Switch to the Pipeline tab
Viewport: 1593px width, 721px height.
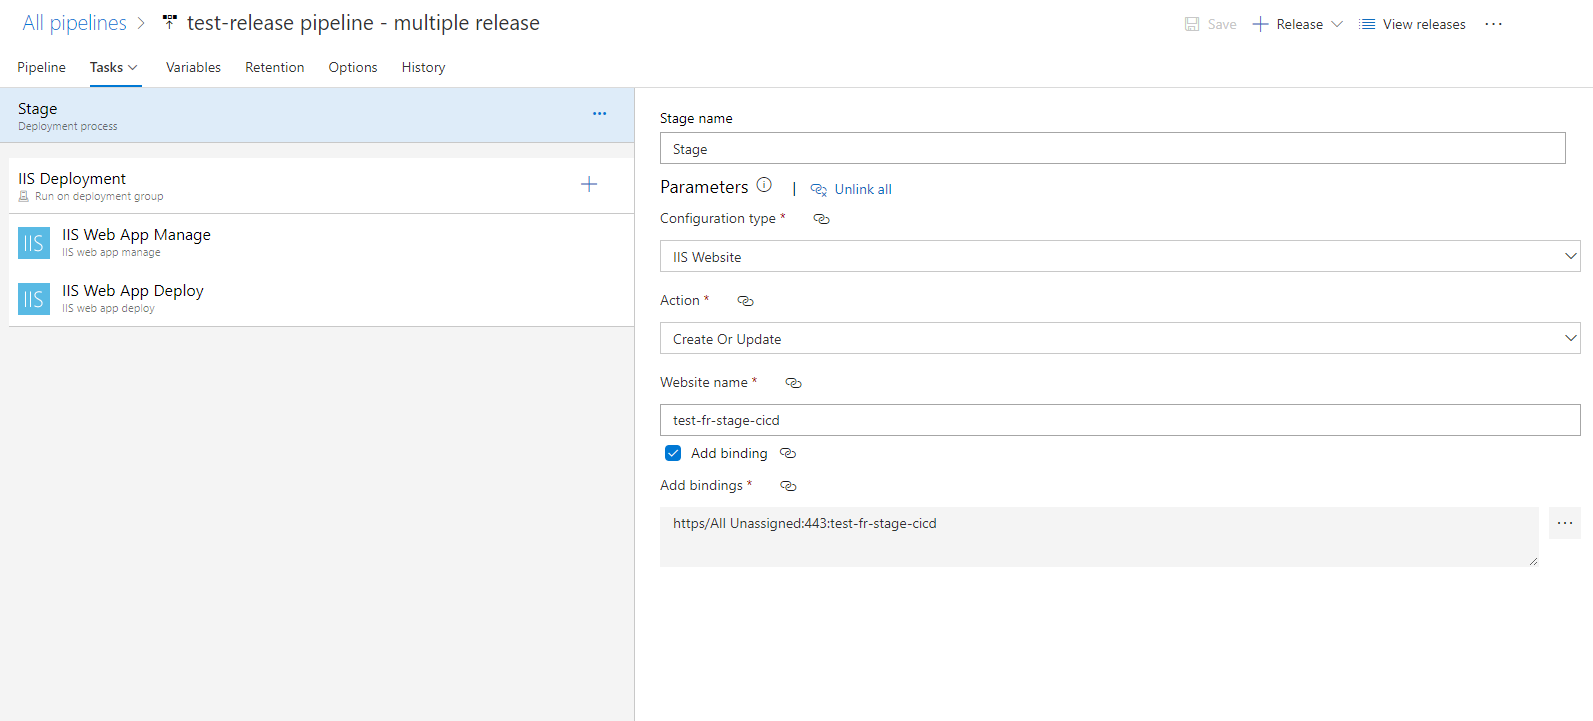(x=41, y=67)
